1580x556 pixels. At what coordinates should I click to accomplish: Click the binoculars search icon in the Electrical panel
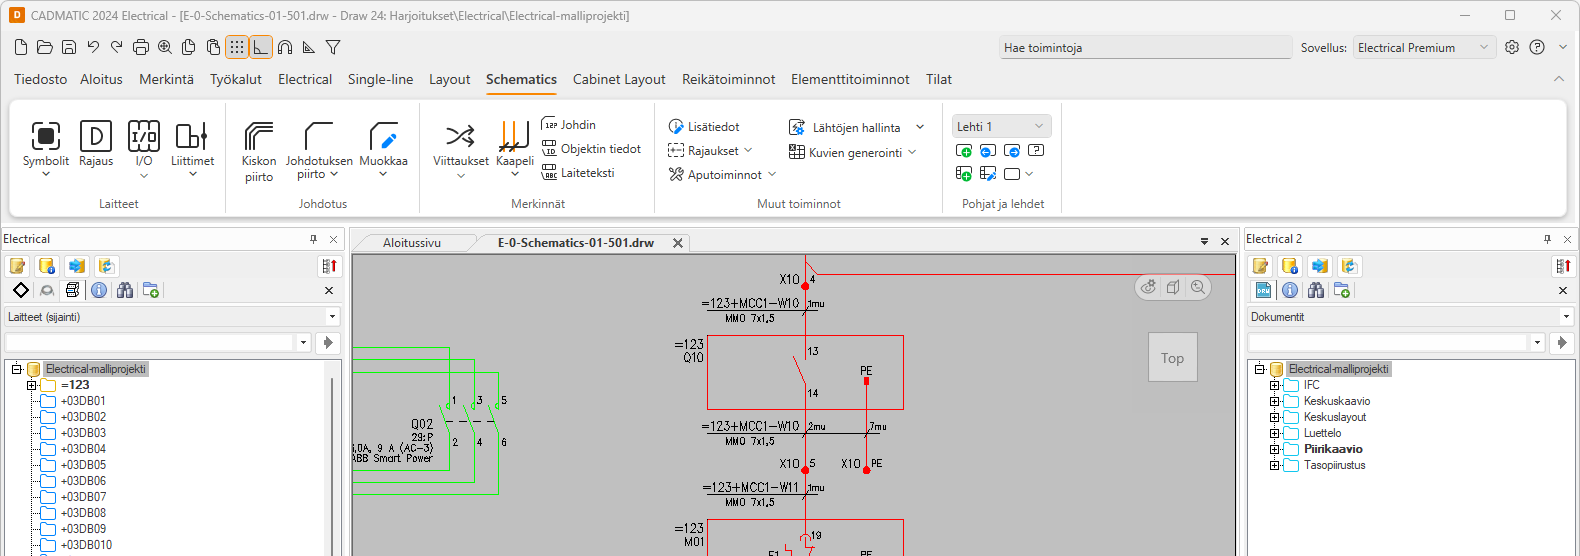tap(125, 290)
